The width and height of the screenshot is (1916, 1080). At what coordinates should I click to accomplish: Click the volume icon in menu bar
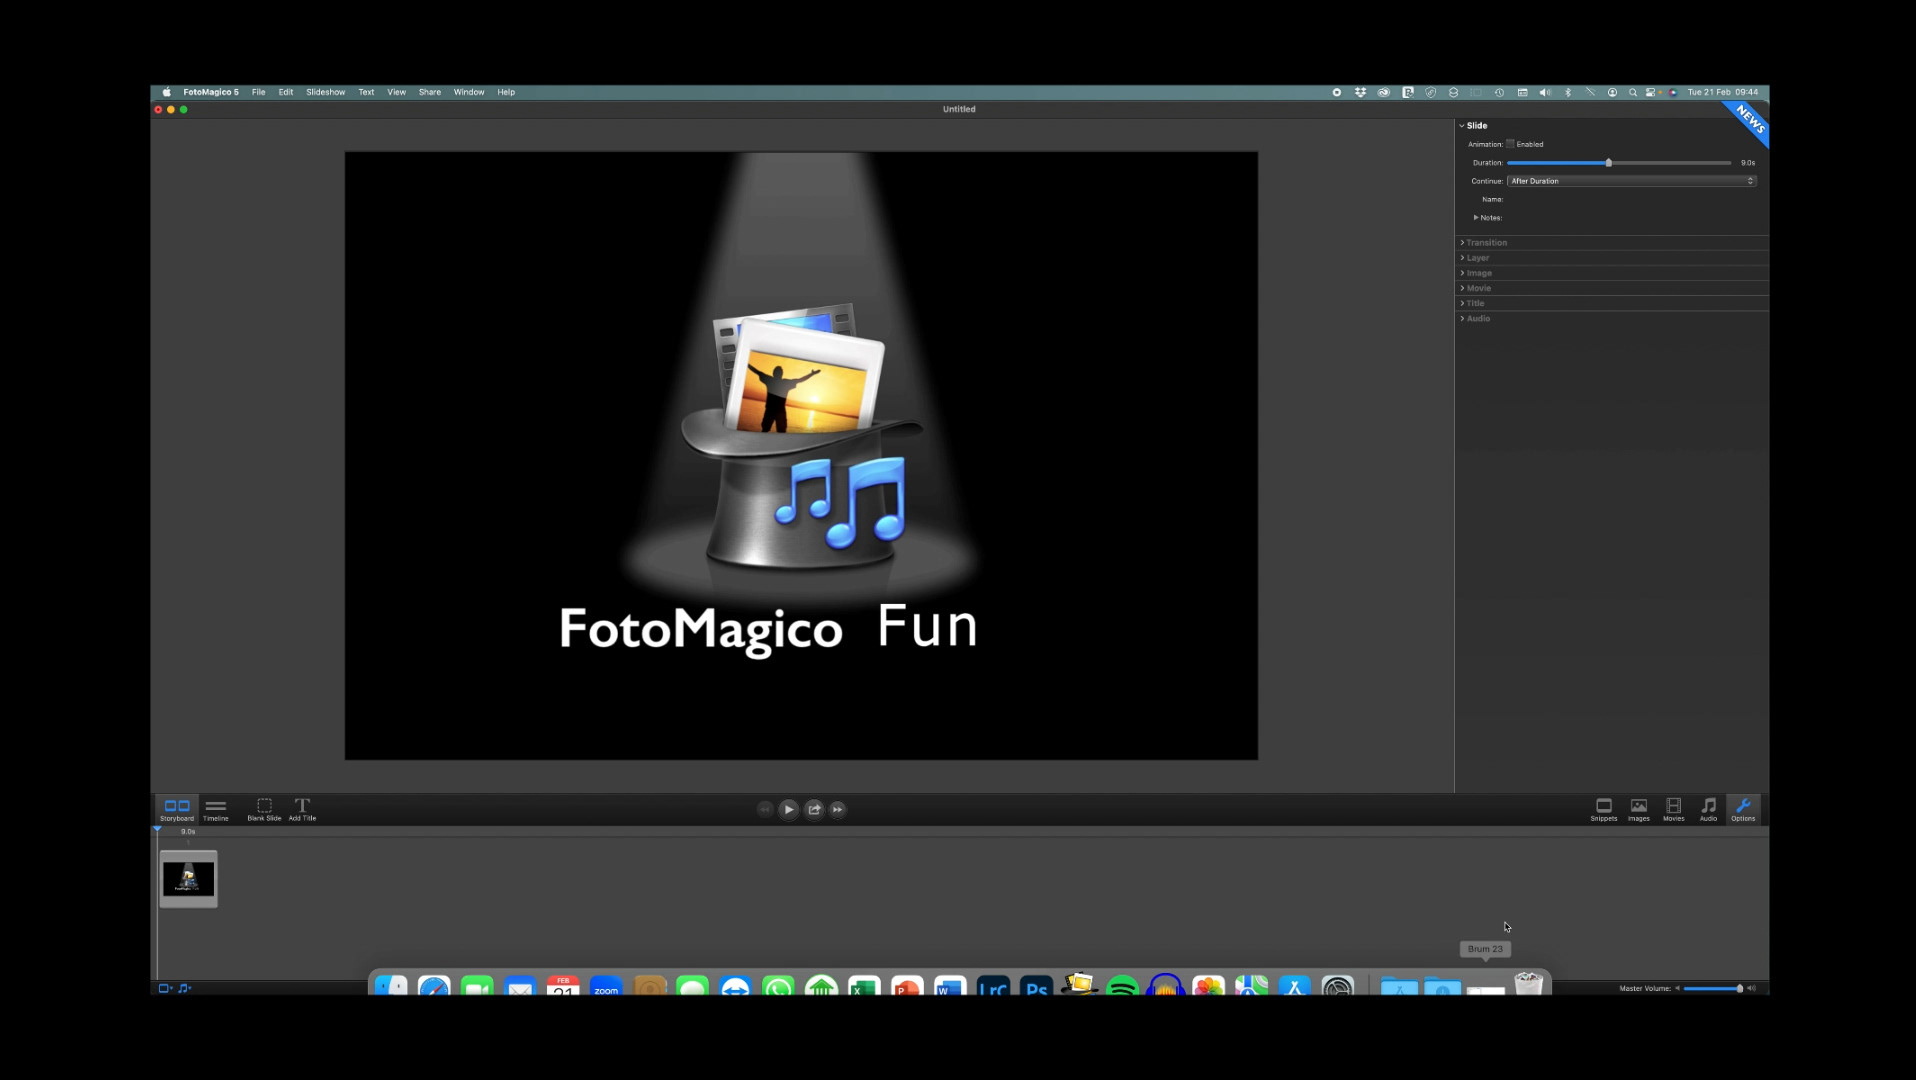[x=1545, y=92]
